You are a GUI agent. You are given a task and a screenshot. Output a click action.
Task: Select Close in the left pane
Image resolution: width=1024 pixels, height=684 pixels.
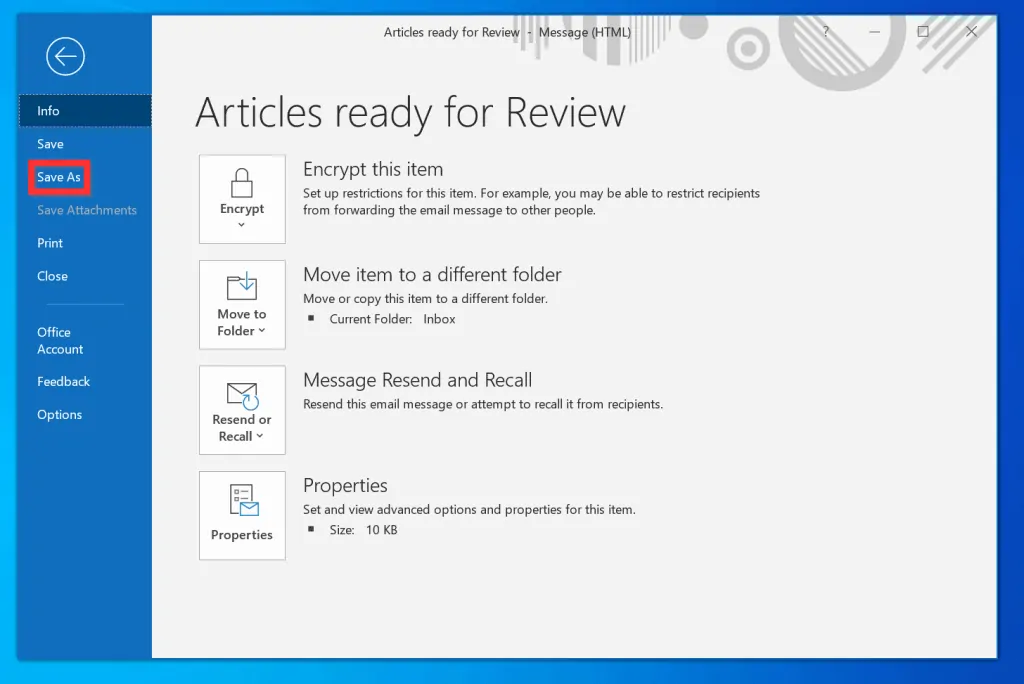point(52,276)
